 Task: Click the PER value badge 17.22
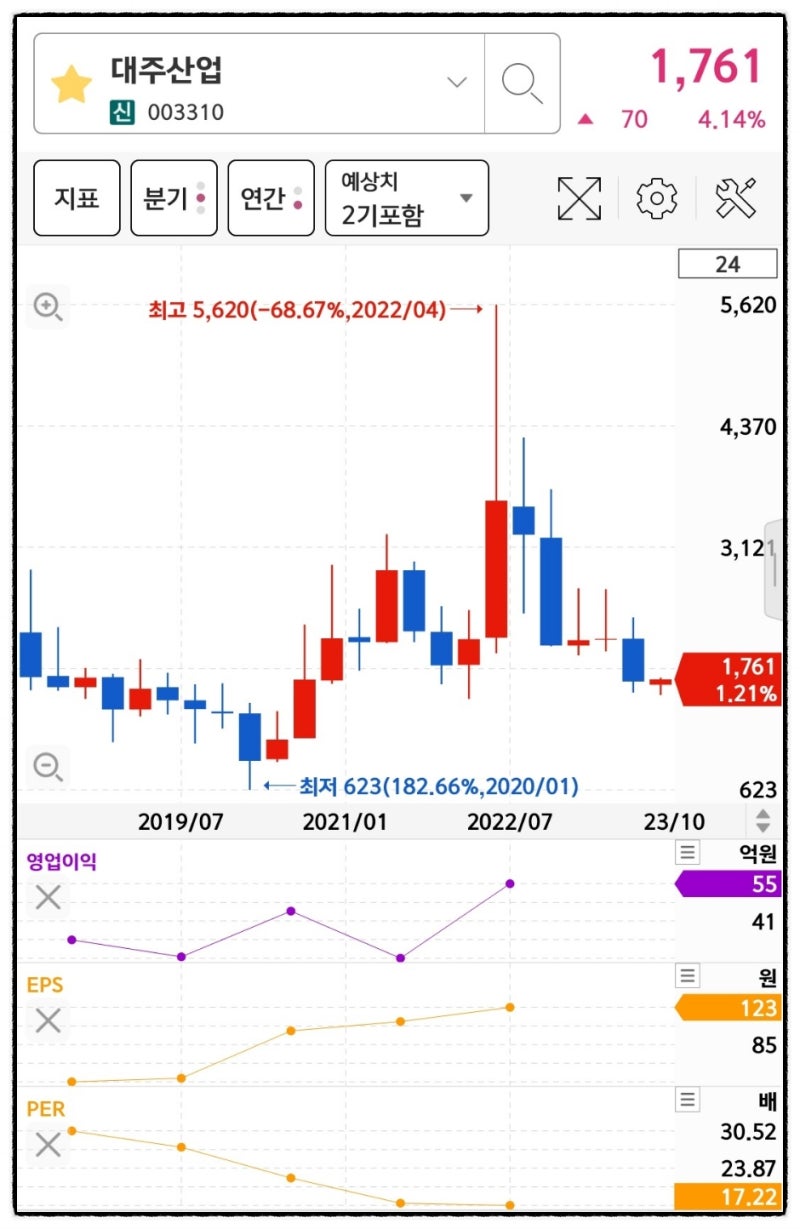730,1195
